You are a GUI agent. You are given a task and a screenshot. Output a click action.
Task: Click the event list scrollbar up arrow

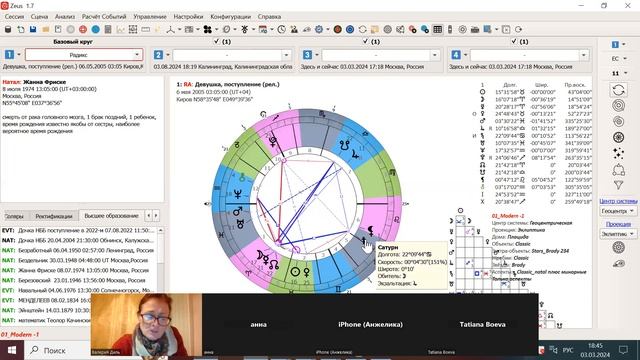click(161, 231)
